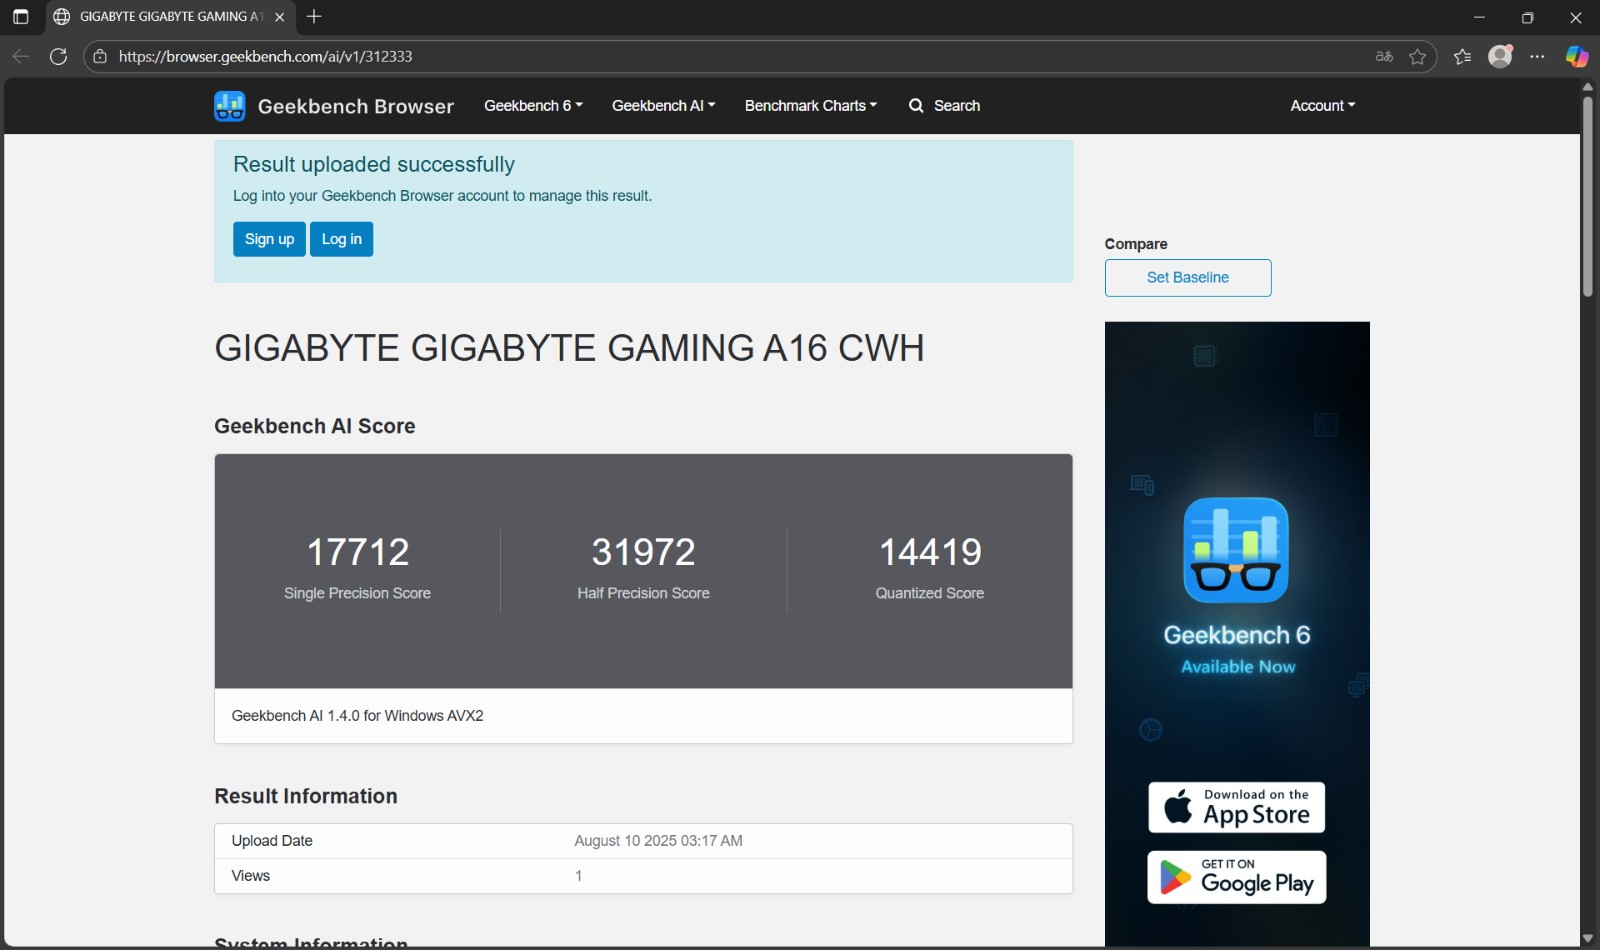Click the page scrollbar up arrow

pos(1588,87)
